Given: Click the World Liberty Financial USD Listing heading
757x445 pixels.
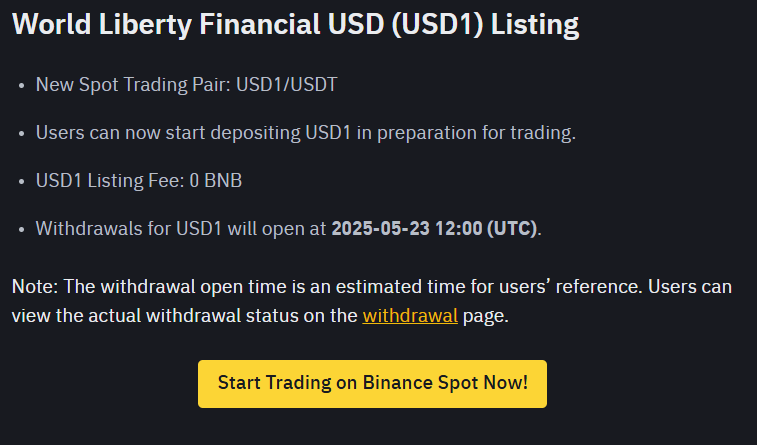Looking at the screenshot, I should pyautogui.click(x=295, y=27).
